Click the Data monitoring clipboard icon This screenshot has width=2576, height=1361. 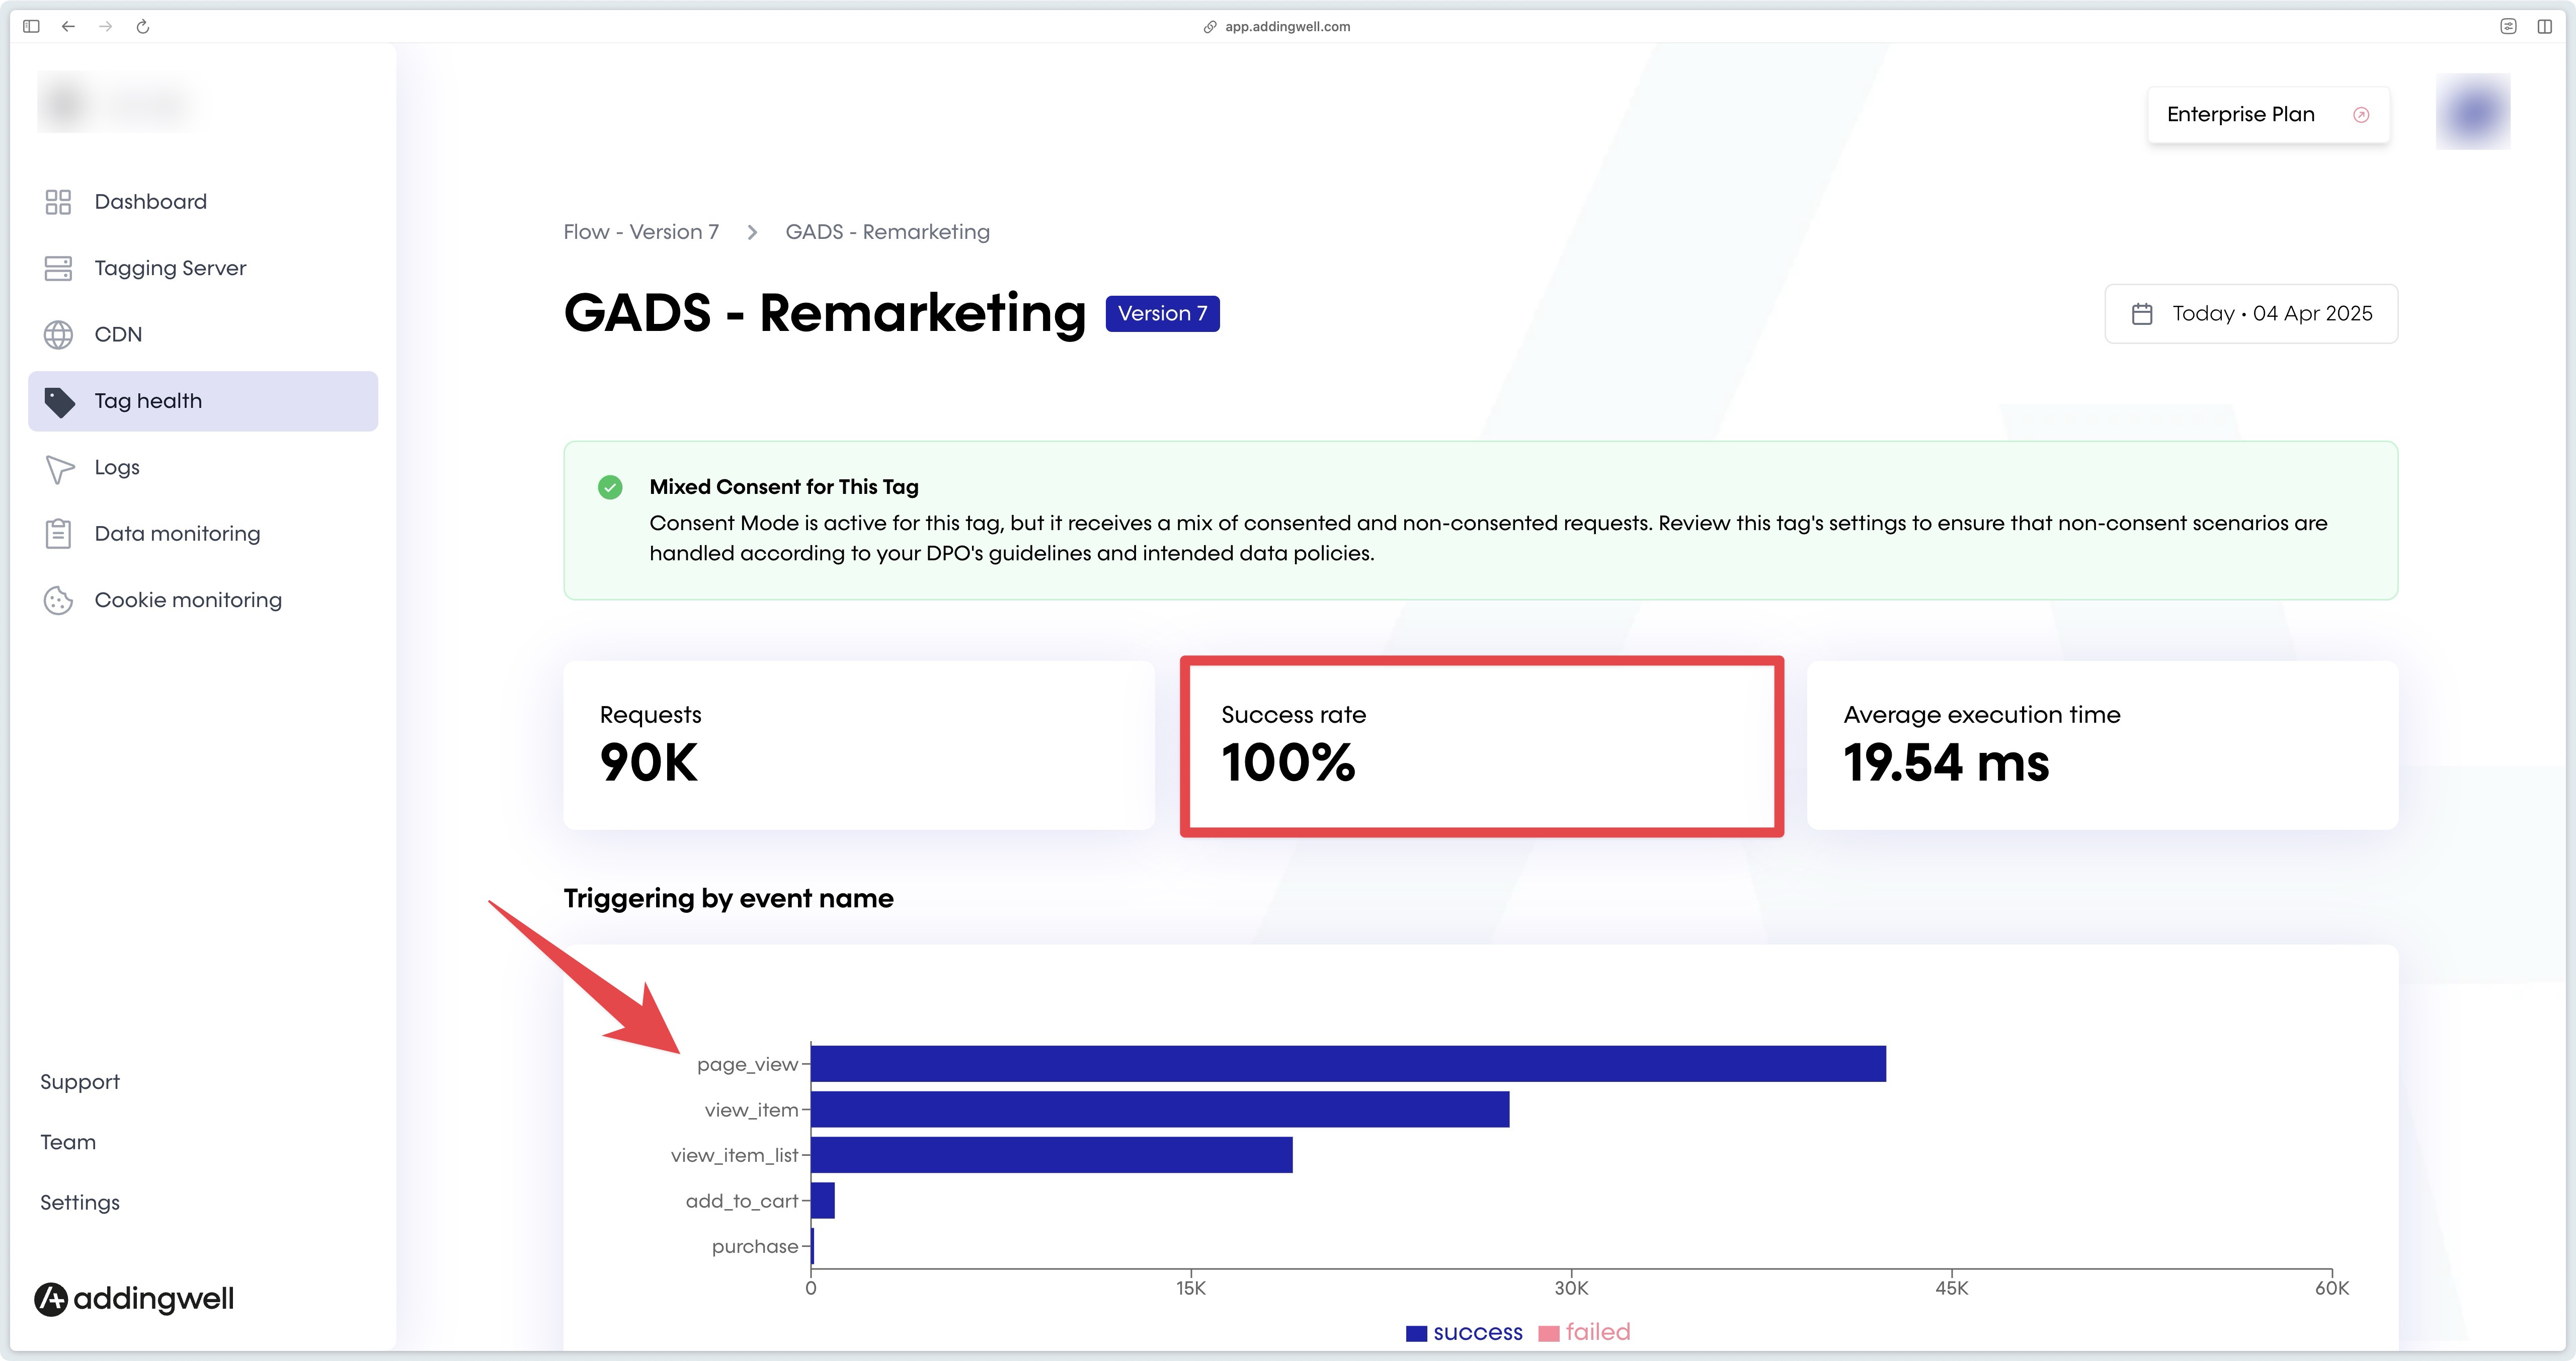pos(58,534)
